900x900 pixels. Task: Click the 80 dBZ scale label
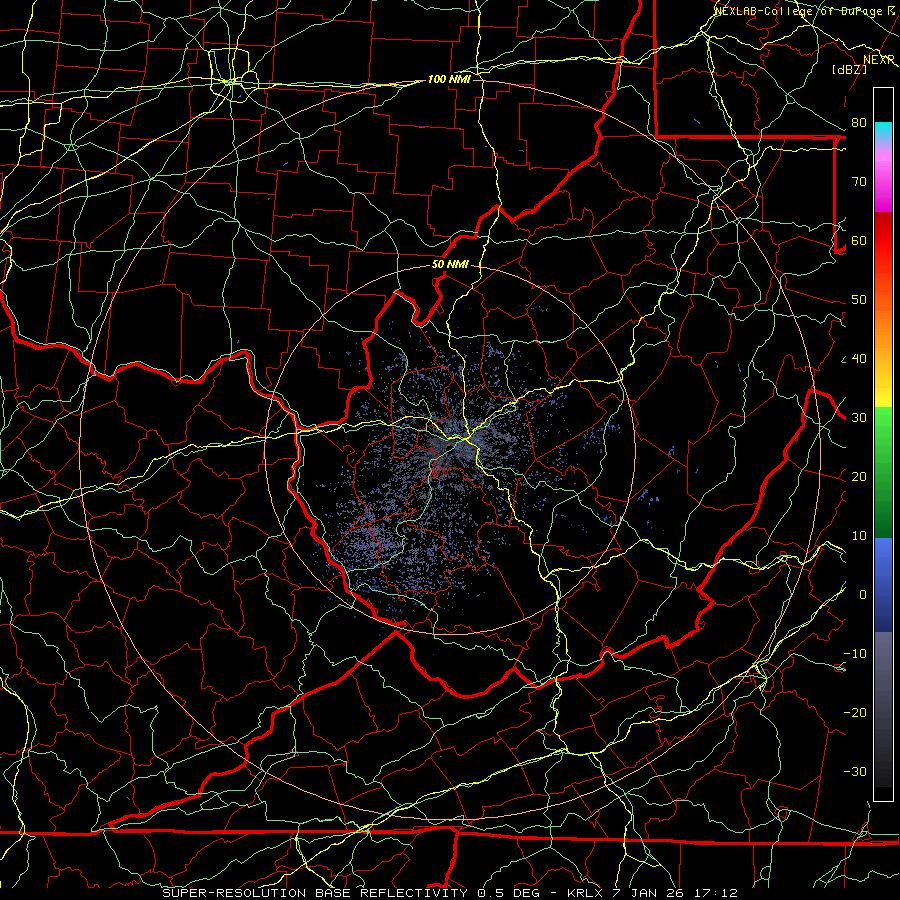[859, 123]
